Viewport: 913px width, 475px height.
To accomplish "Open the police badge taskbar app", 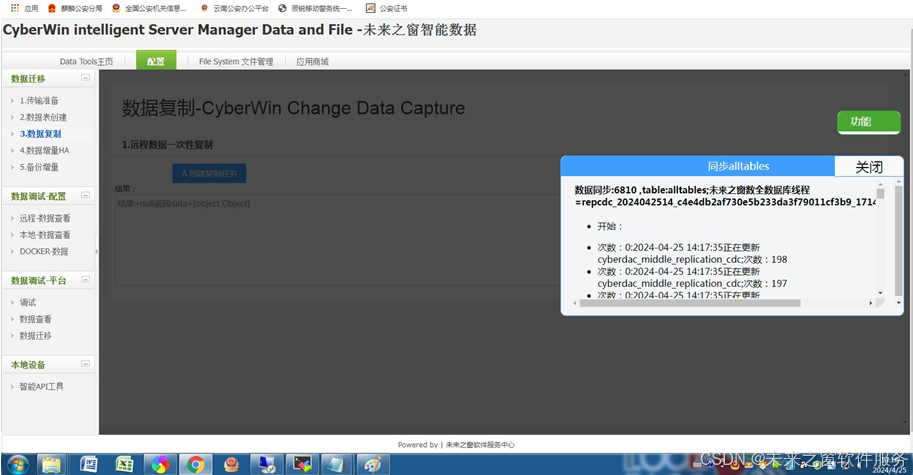I will pos(231,465).
